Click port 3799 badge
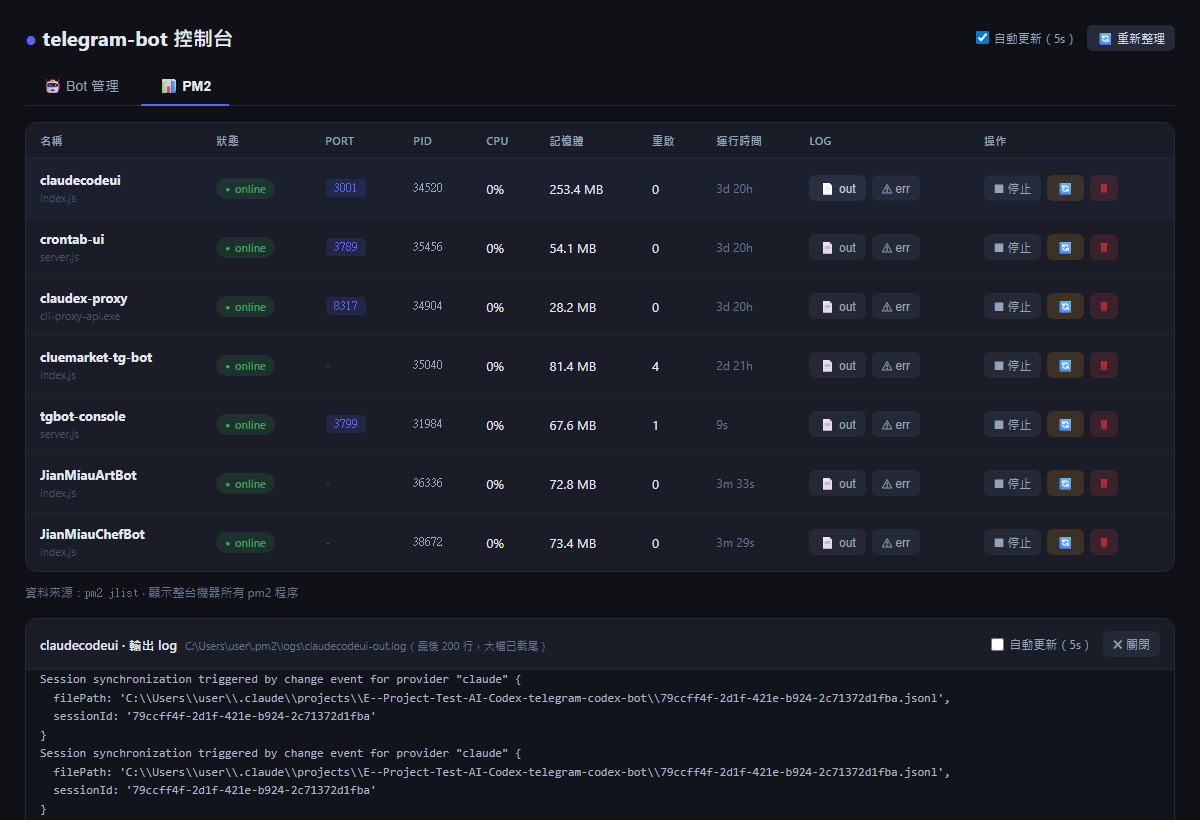 point(345,424)
